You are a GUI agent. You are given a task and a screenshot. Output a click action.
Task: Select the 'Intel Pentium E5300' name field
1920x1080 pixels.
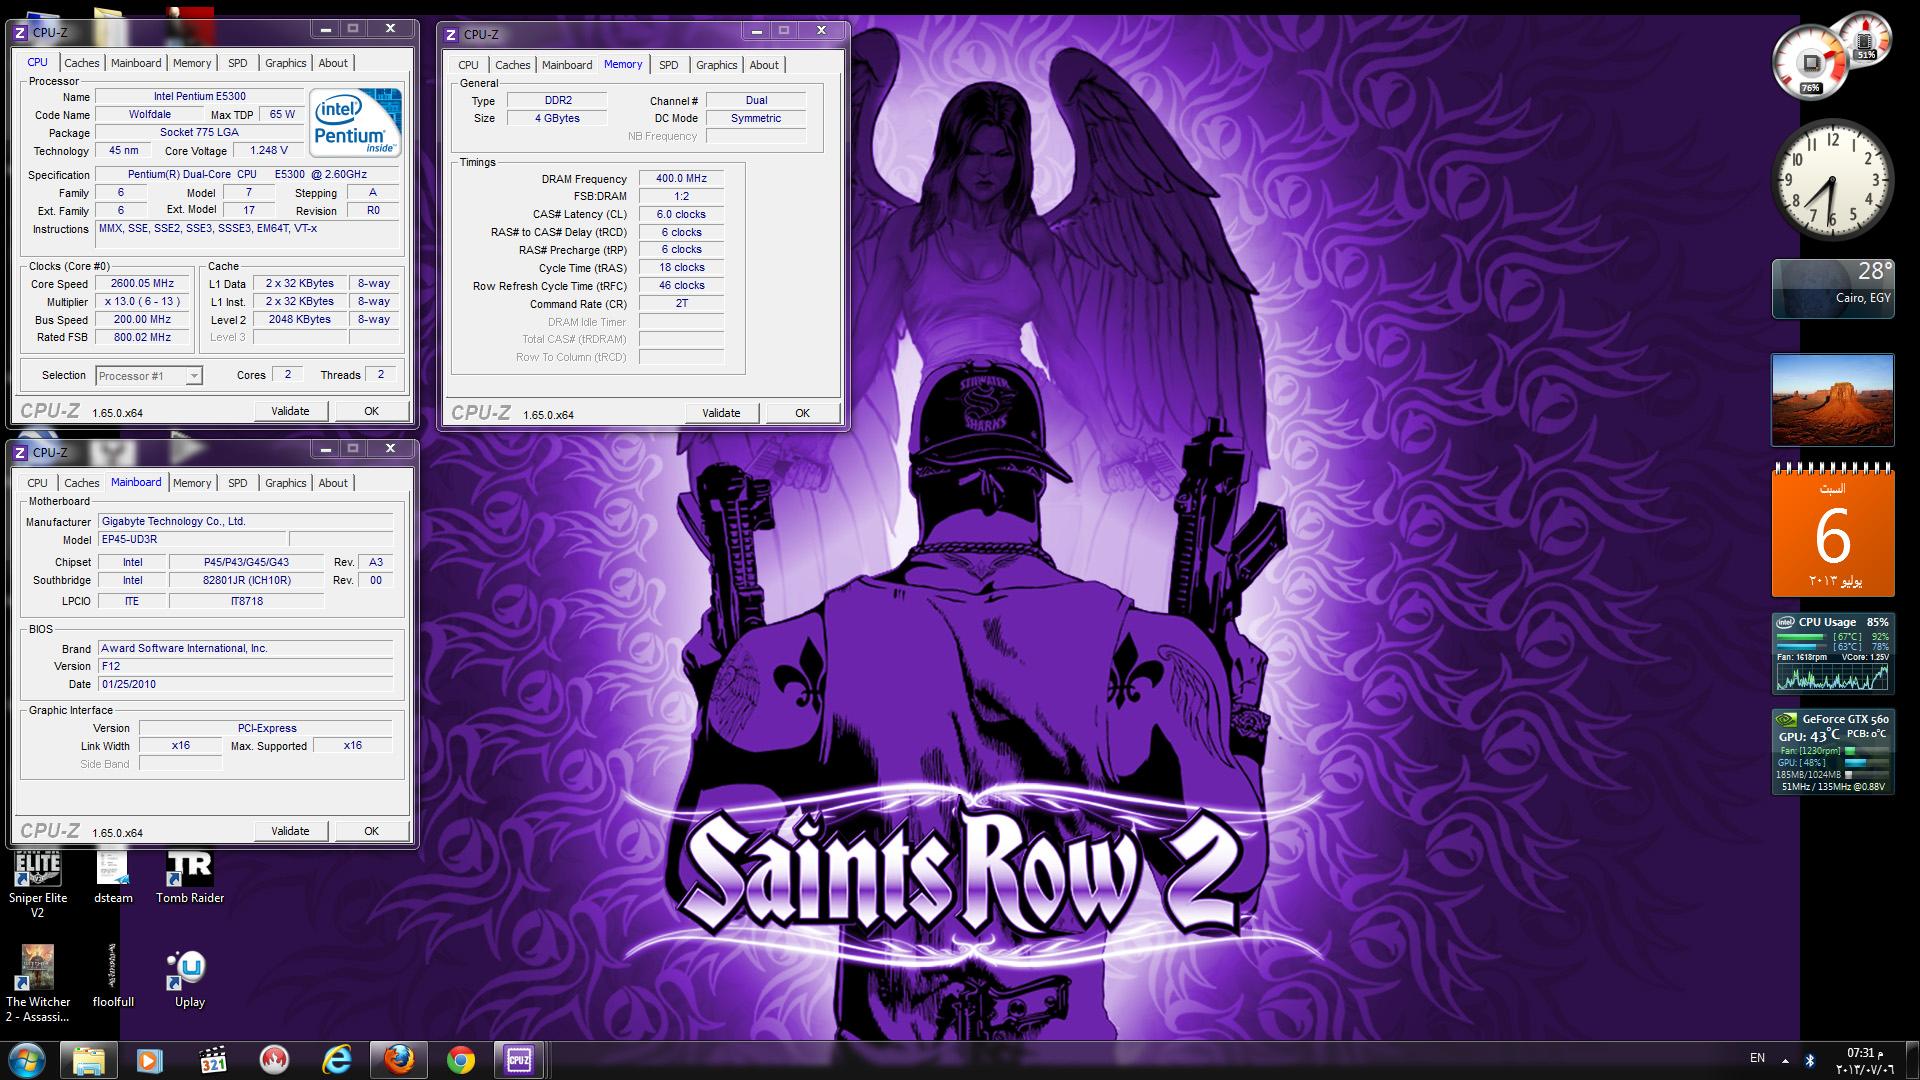(x=199, y=97)
